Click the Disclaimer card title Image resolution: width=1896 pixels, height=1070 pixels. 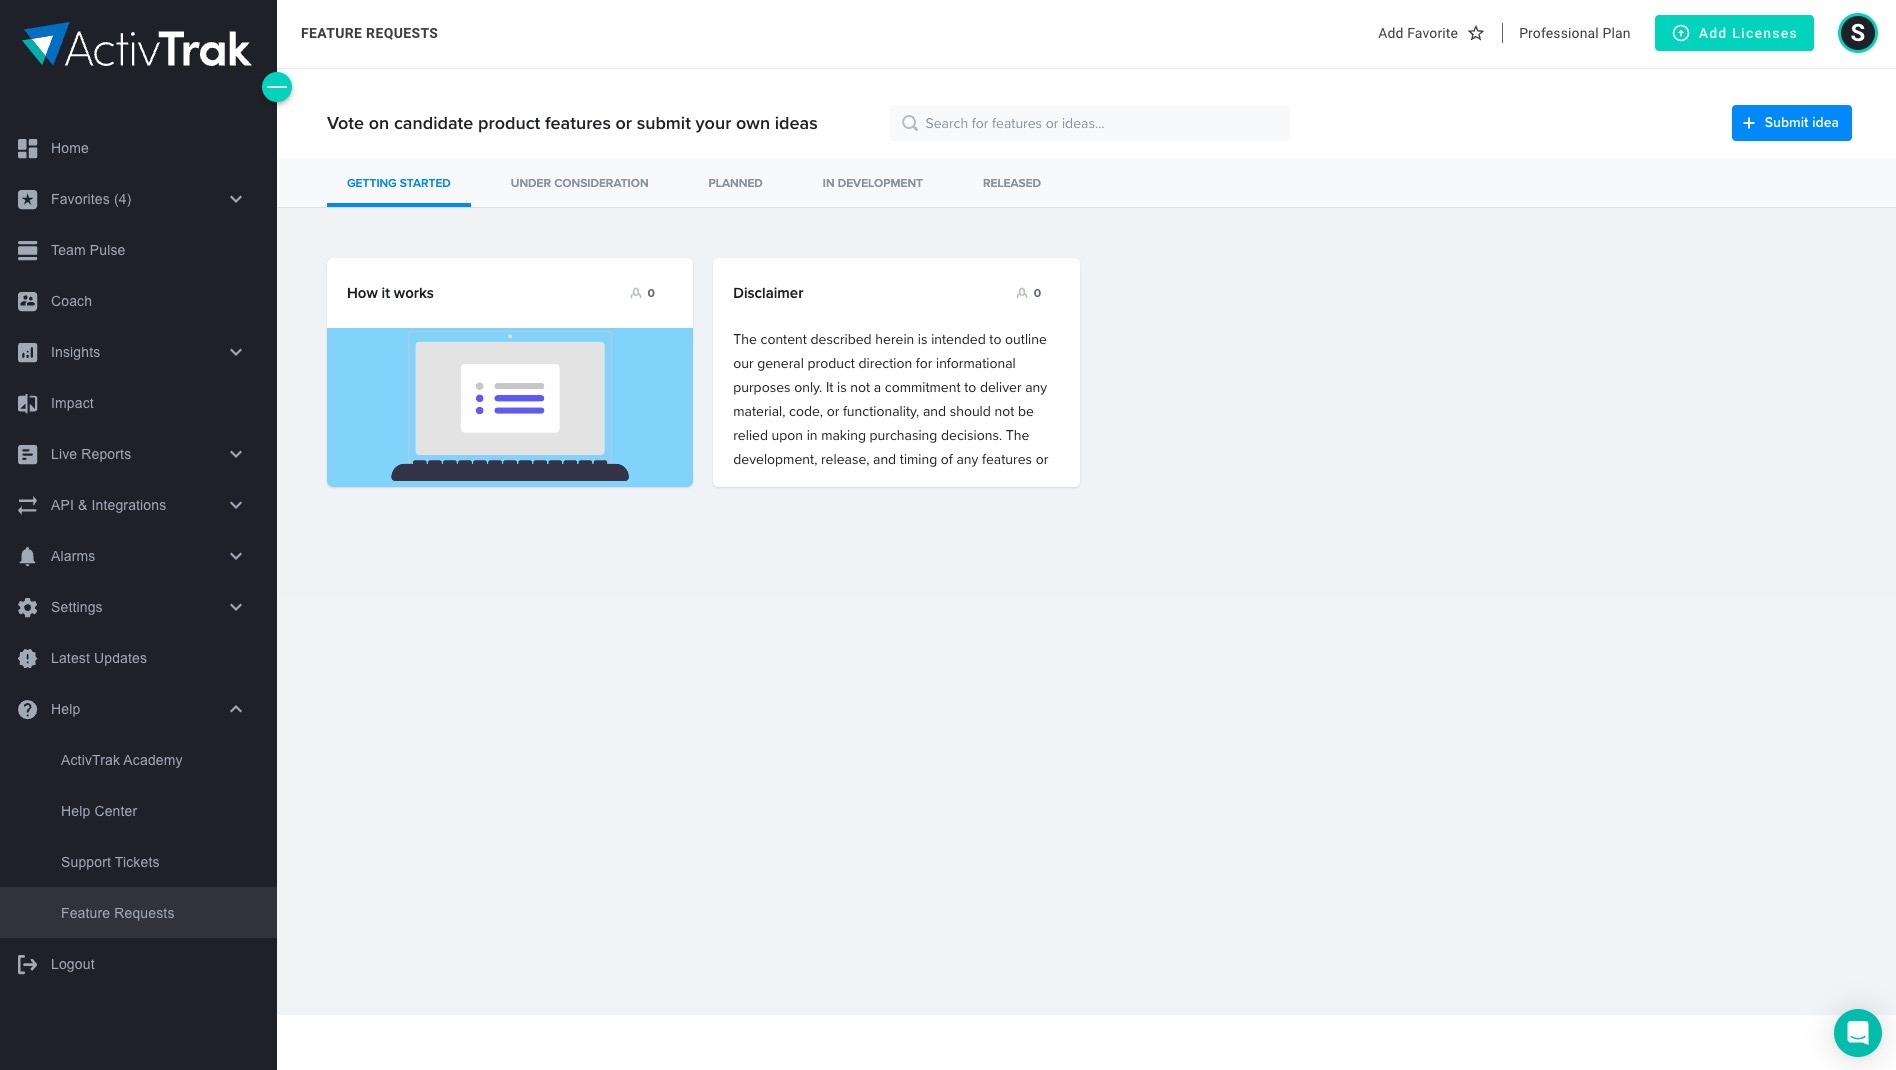(x=768, y=293)
